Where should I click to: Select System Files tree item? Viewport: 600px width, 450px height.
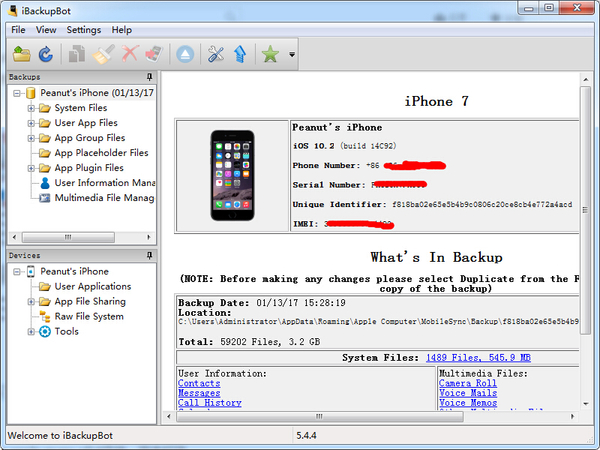pos(81,108)
